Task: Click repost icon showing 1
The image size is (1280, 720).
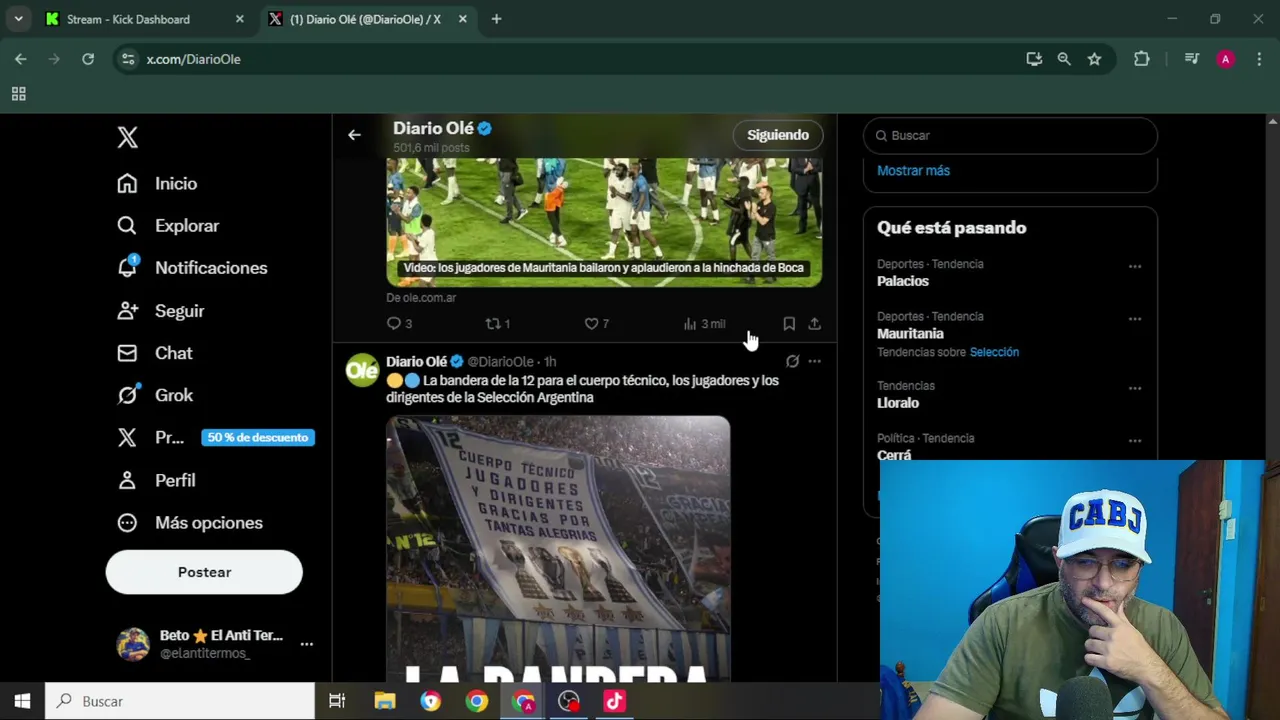Action: click(492, 324)
